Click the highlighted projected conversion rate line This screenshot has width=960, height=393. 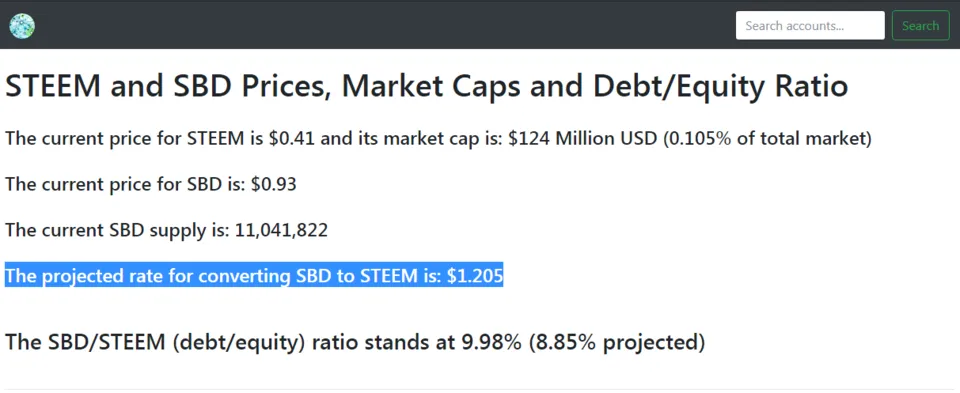[254, 276]
